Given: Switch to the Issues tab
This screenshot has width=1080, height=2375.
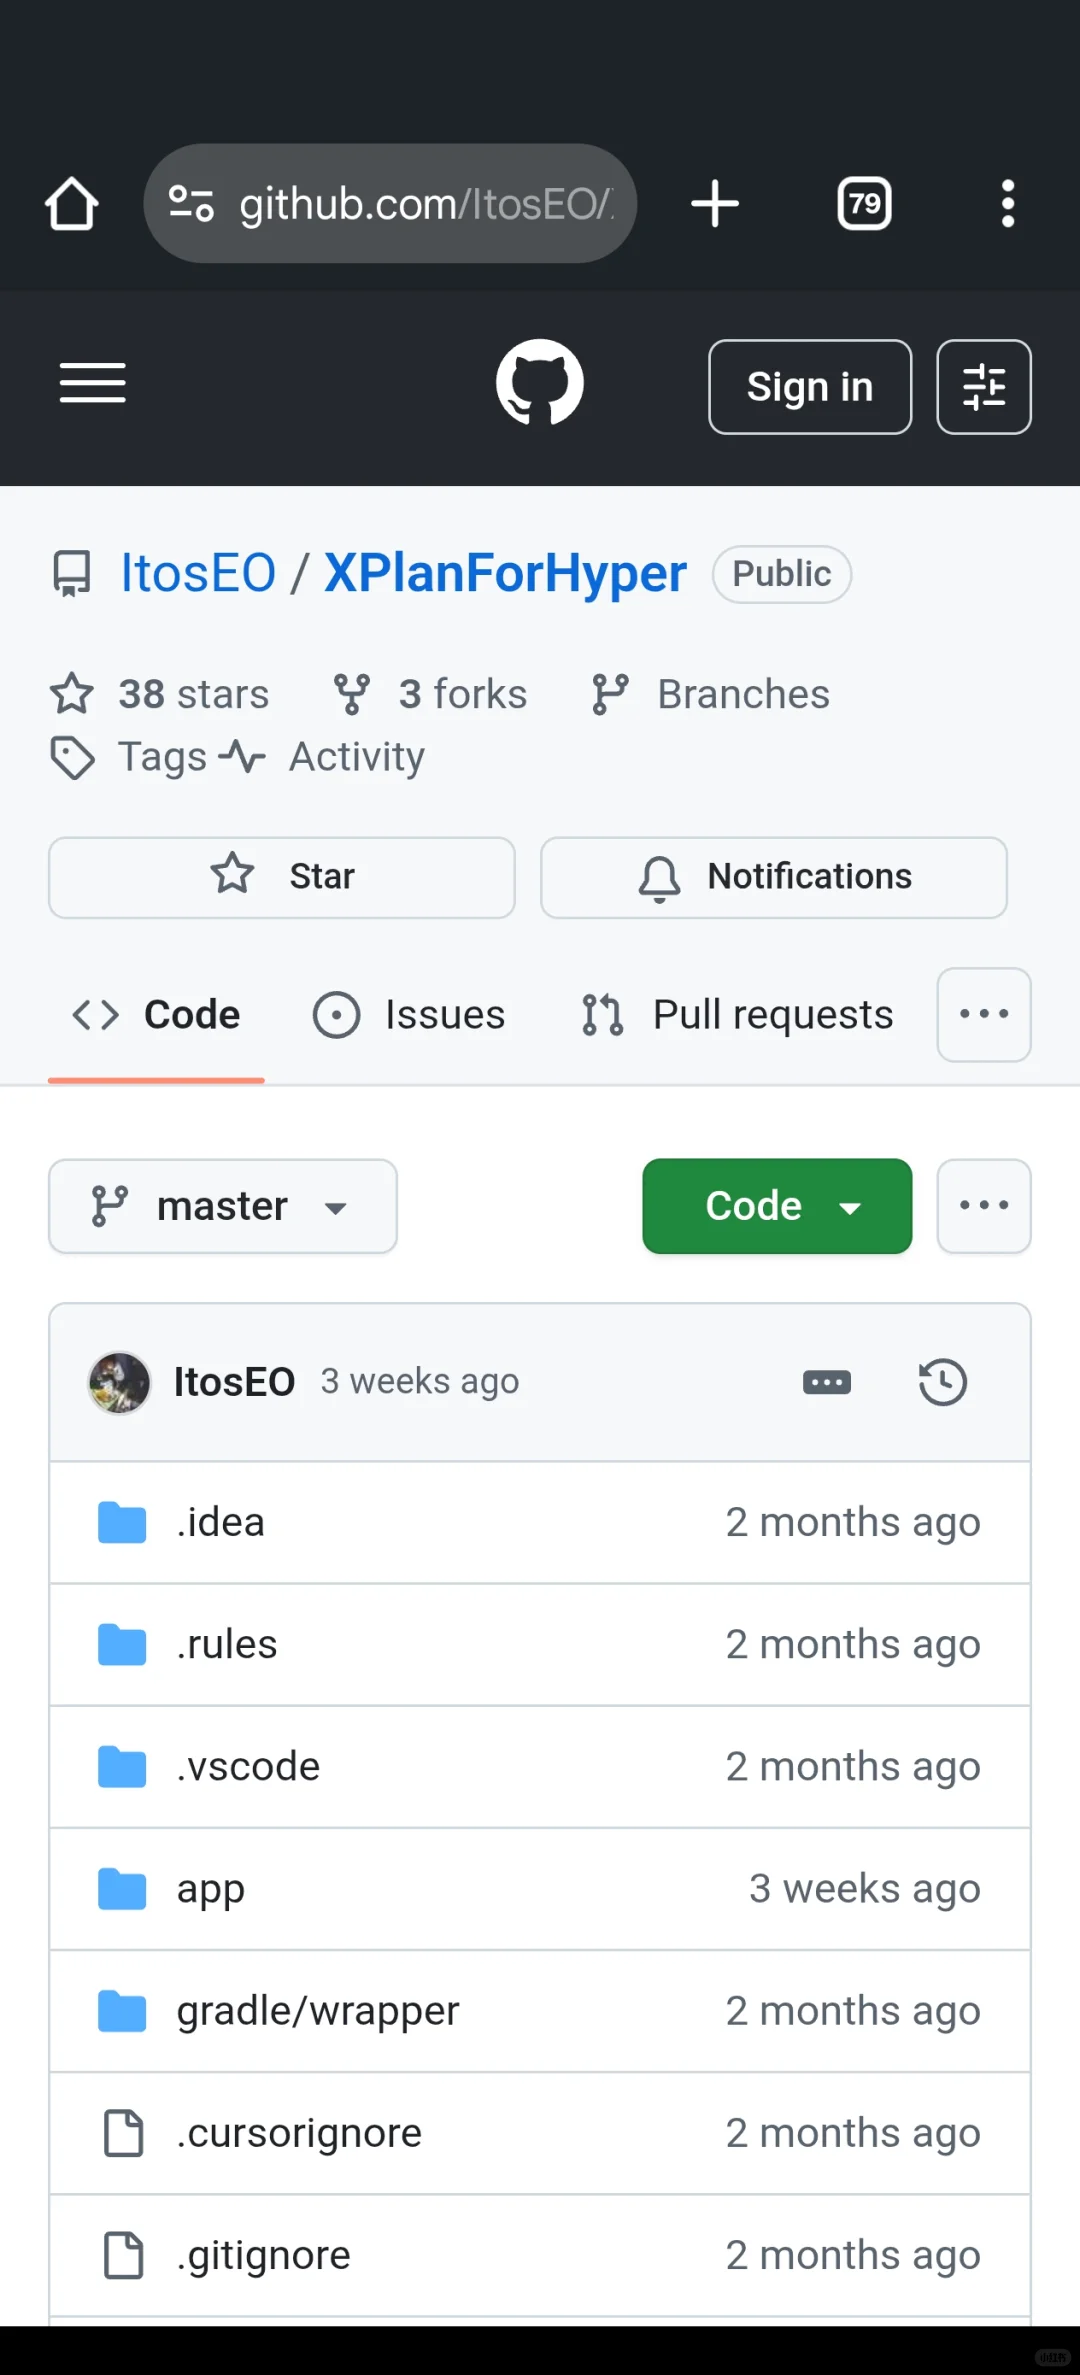Looking at the screenshot, I should pos(409,1015).
